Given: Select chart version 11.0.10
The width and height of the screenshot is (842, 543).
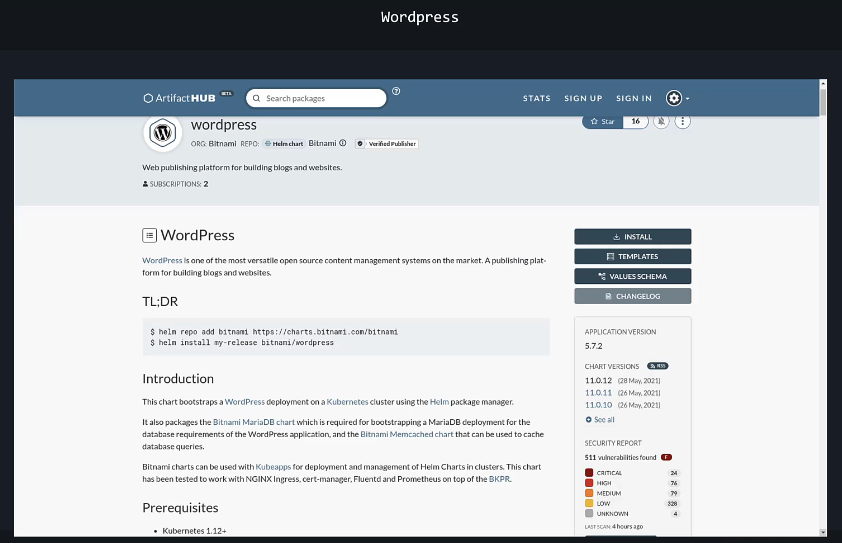Looking at the screenshot, I should [598, 405].
